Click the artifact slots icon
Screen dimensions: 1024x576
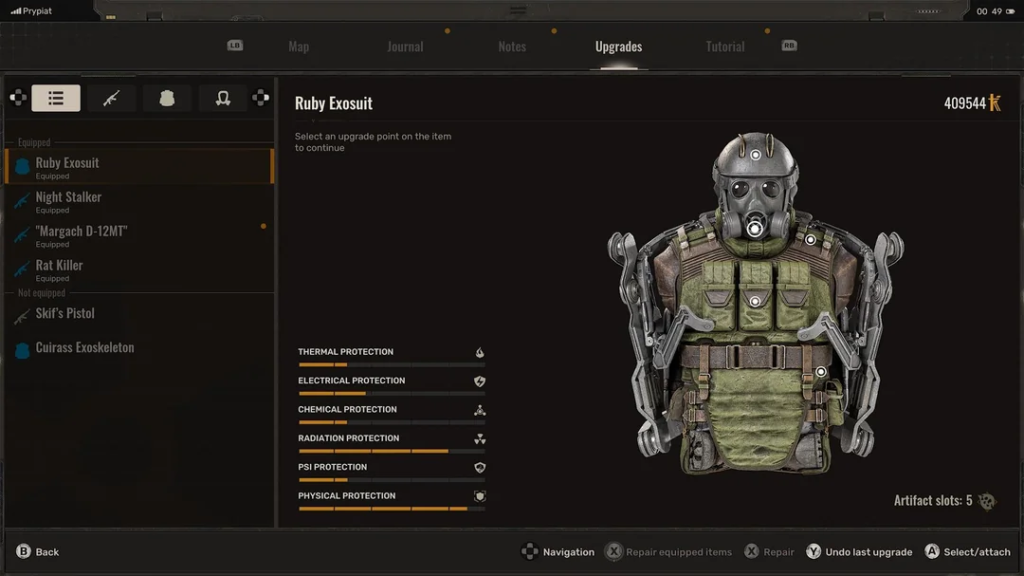pyautogui.click(x=987, y=501)
